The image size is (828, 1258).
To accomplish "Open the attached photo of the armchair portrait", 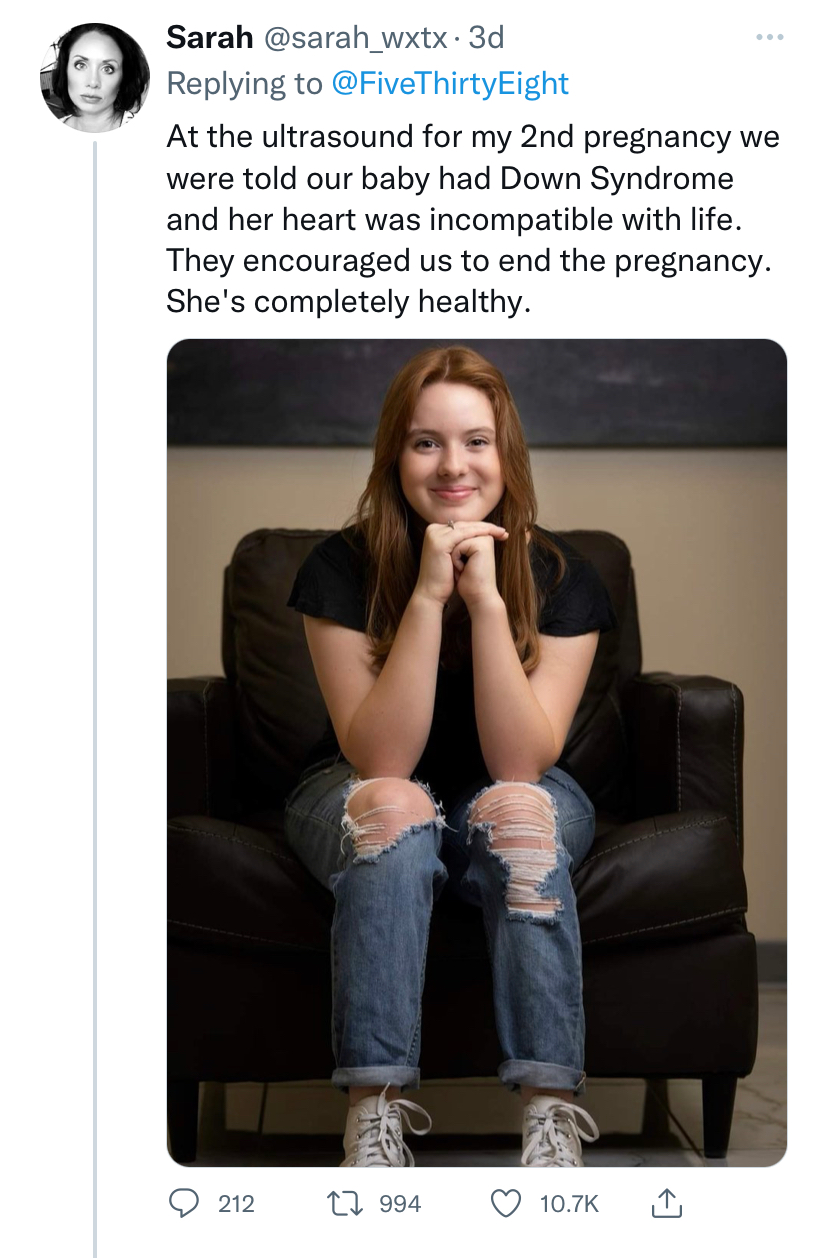I will (476, 753).
